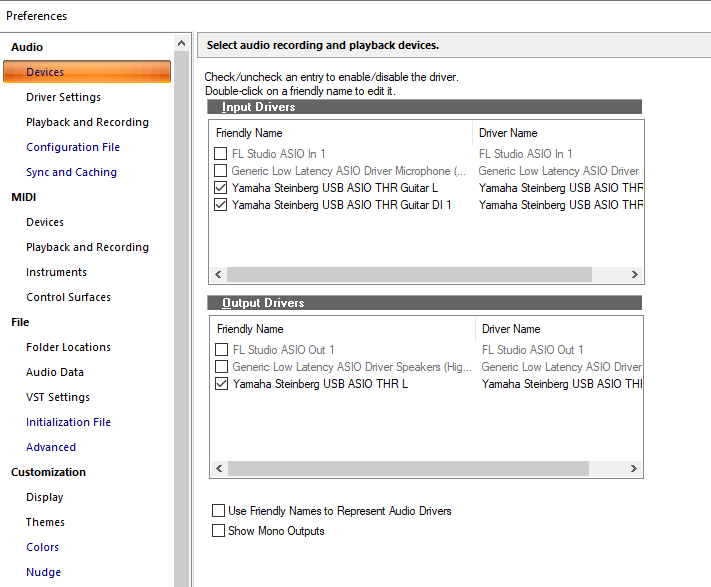
Task: Open Driver Settings under Audio
Action: pos(63,97)
